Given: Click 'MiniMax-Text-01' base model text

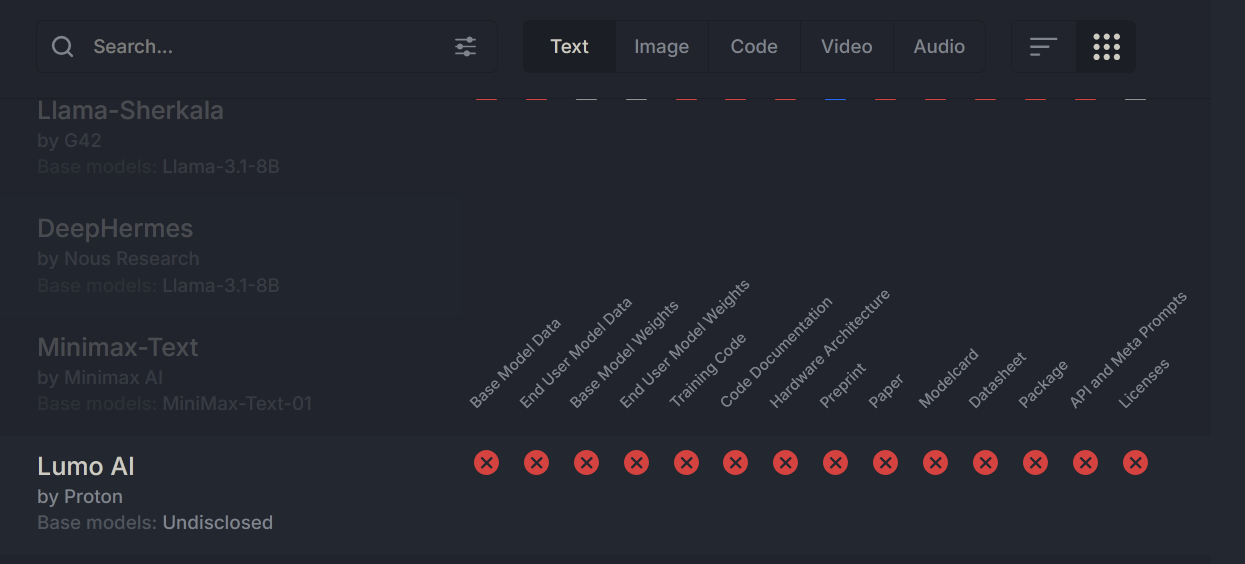Looking at the screenshot, I should (238, 404).
